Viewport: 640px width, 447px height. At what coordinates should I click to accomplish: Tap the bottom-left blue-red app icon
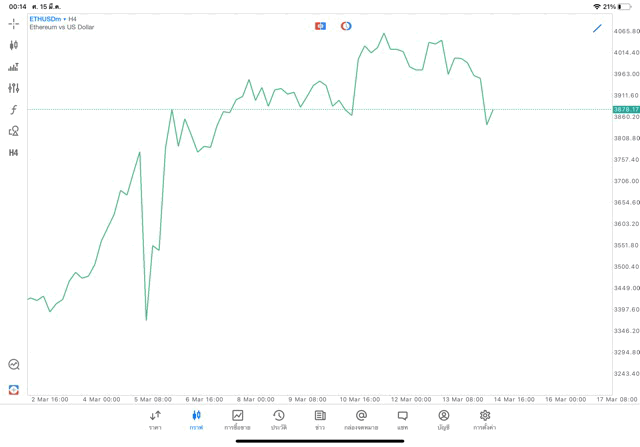(x=14, y=389)
